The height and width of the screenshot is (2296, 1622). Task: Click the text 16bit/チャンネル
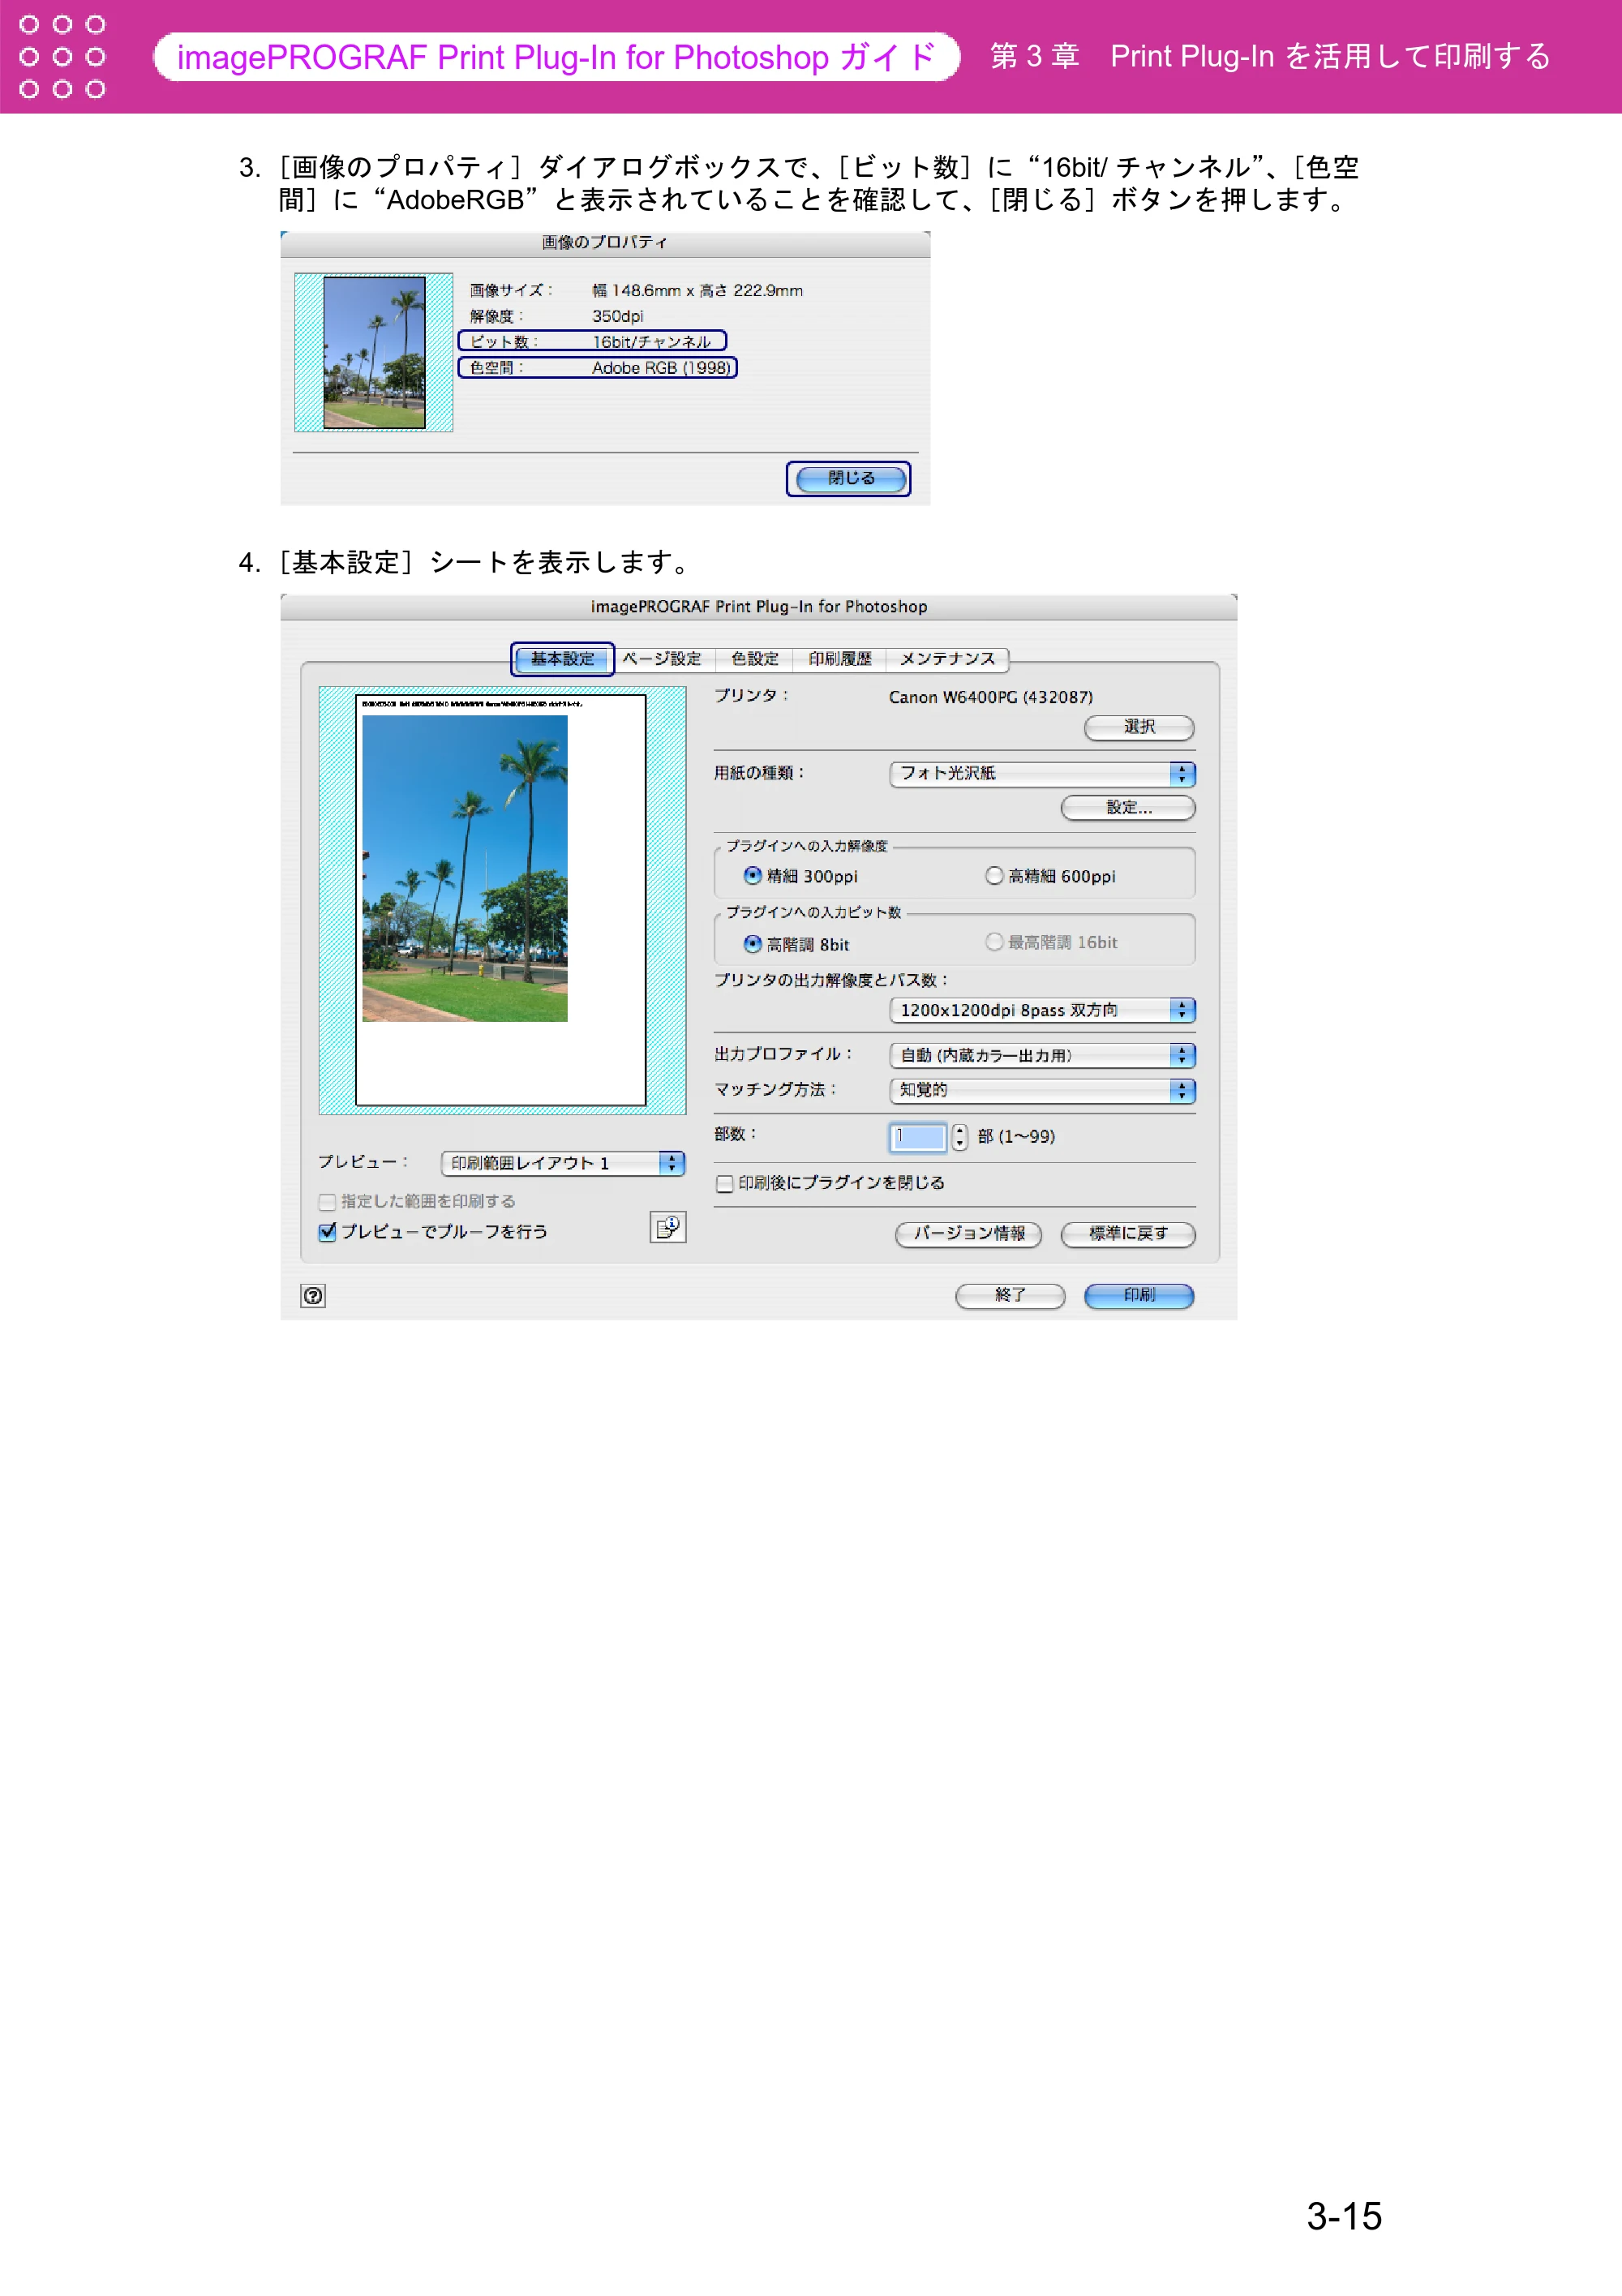click(x=651, y=342)
